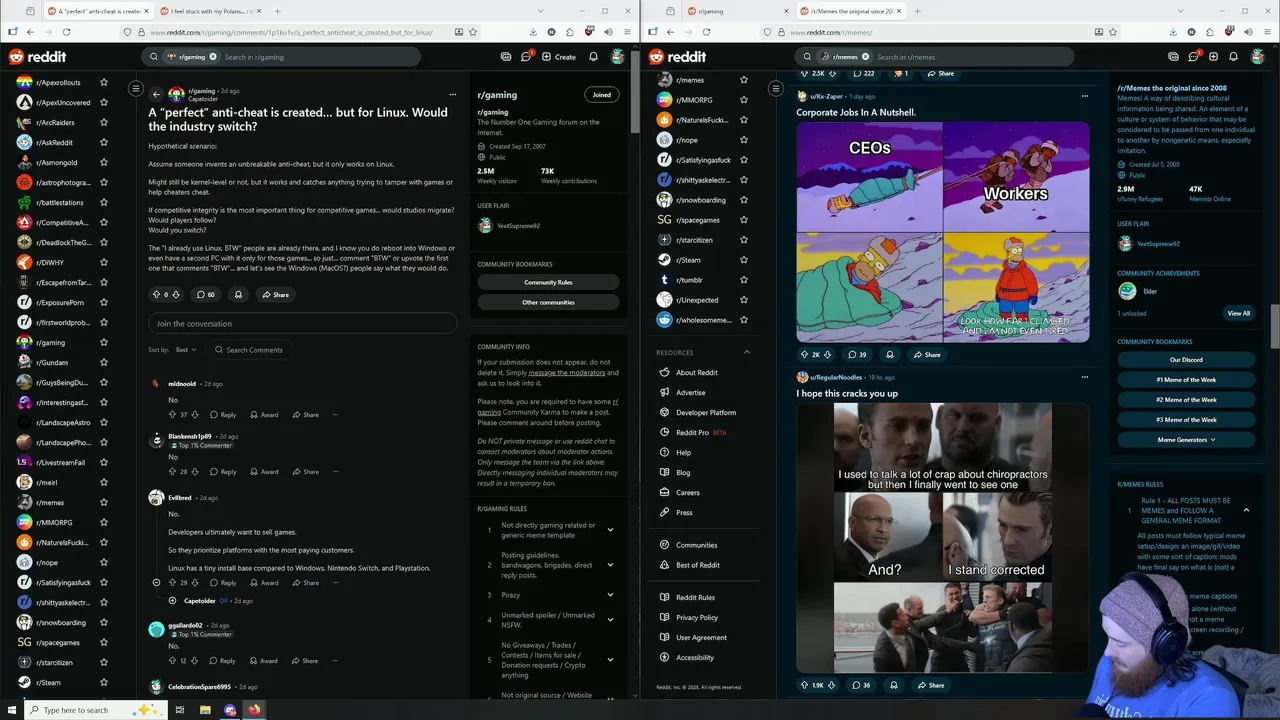Collapse the RESOURCES section
The image size is (1280, 720).
(x=746, y=352)
